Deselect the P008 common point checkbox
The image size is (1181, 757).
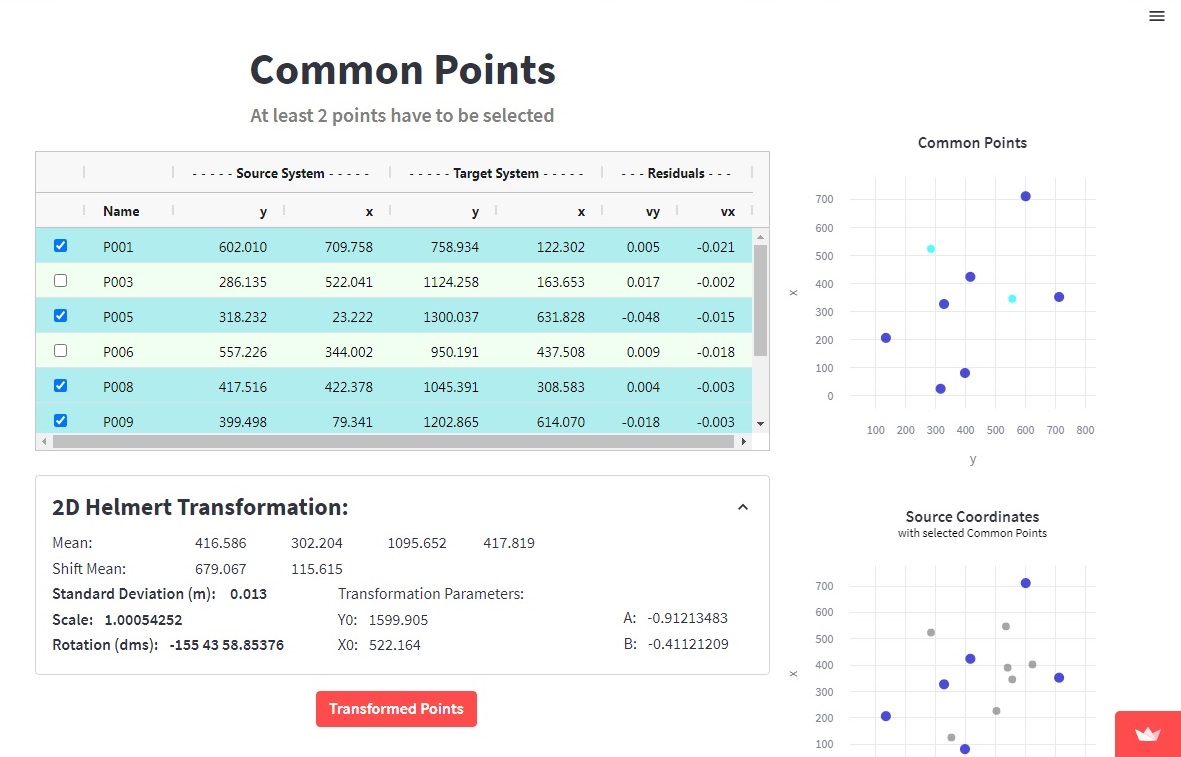(60, 386)
